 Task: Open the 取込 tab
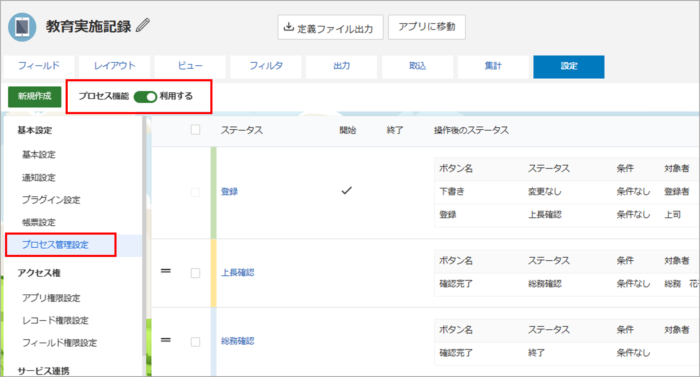click(x=417, y=66)
